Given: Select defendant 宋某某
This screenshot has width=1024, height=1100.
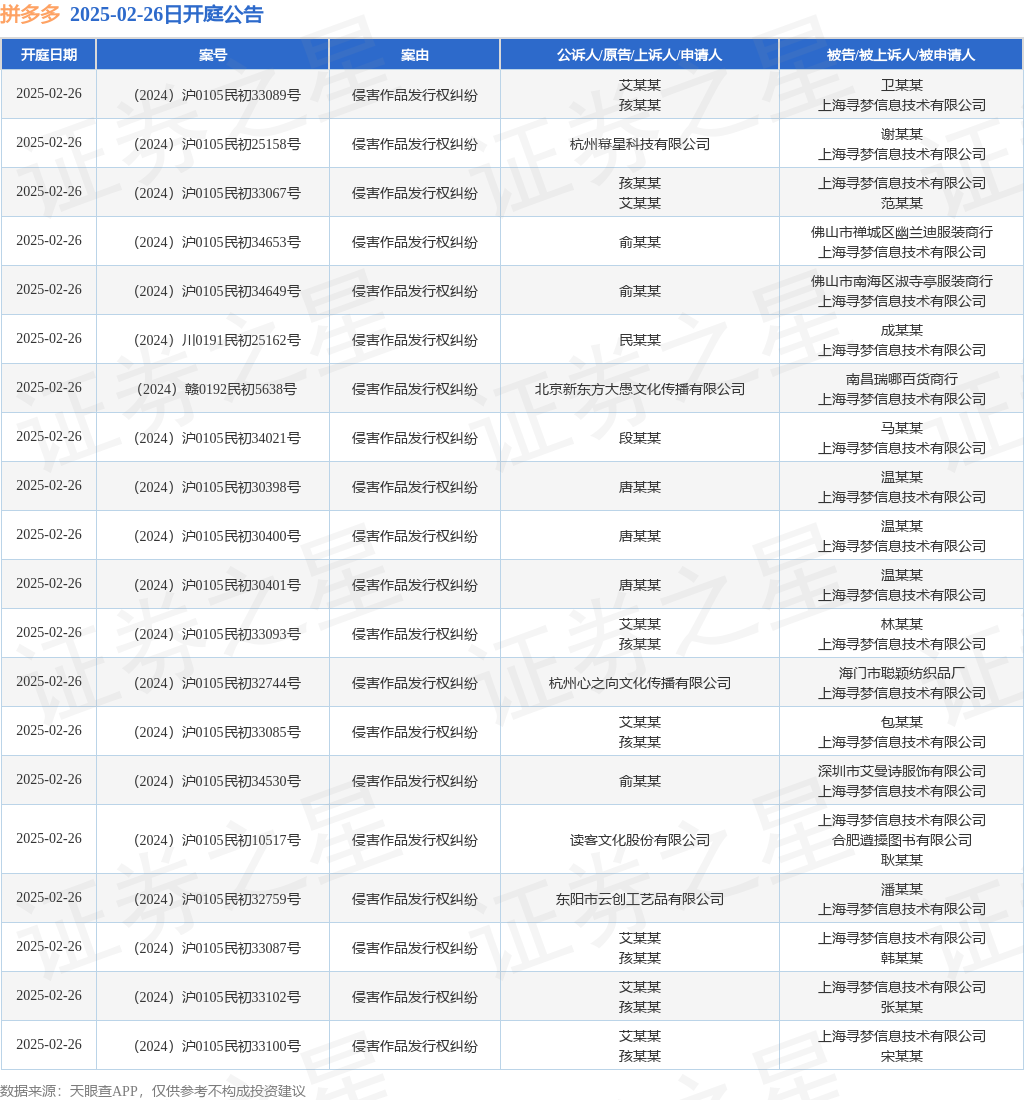Looking at the screenshot, I should tap(902, 1057).
